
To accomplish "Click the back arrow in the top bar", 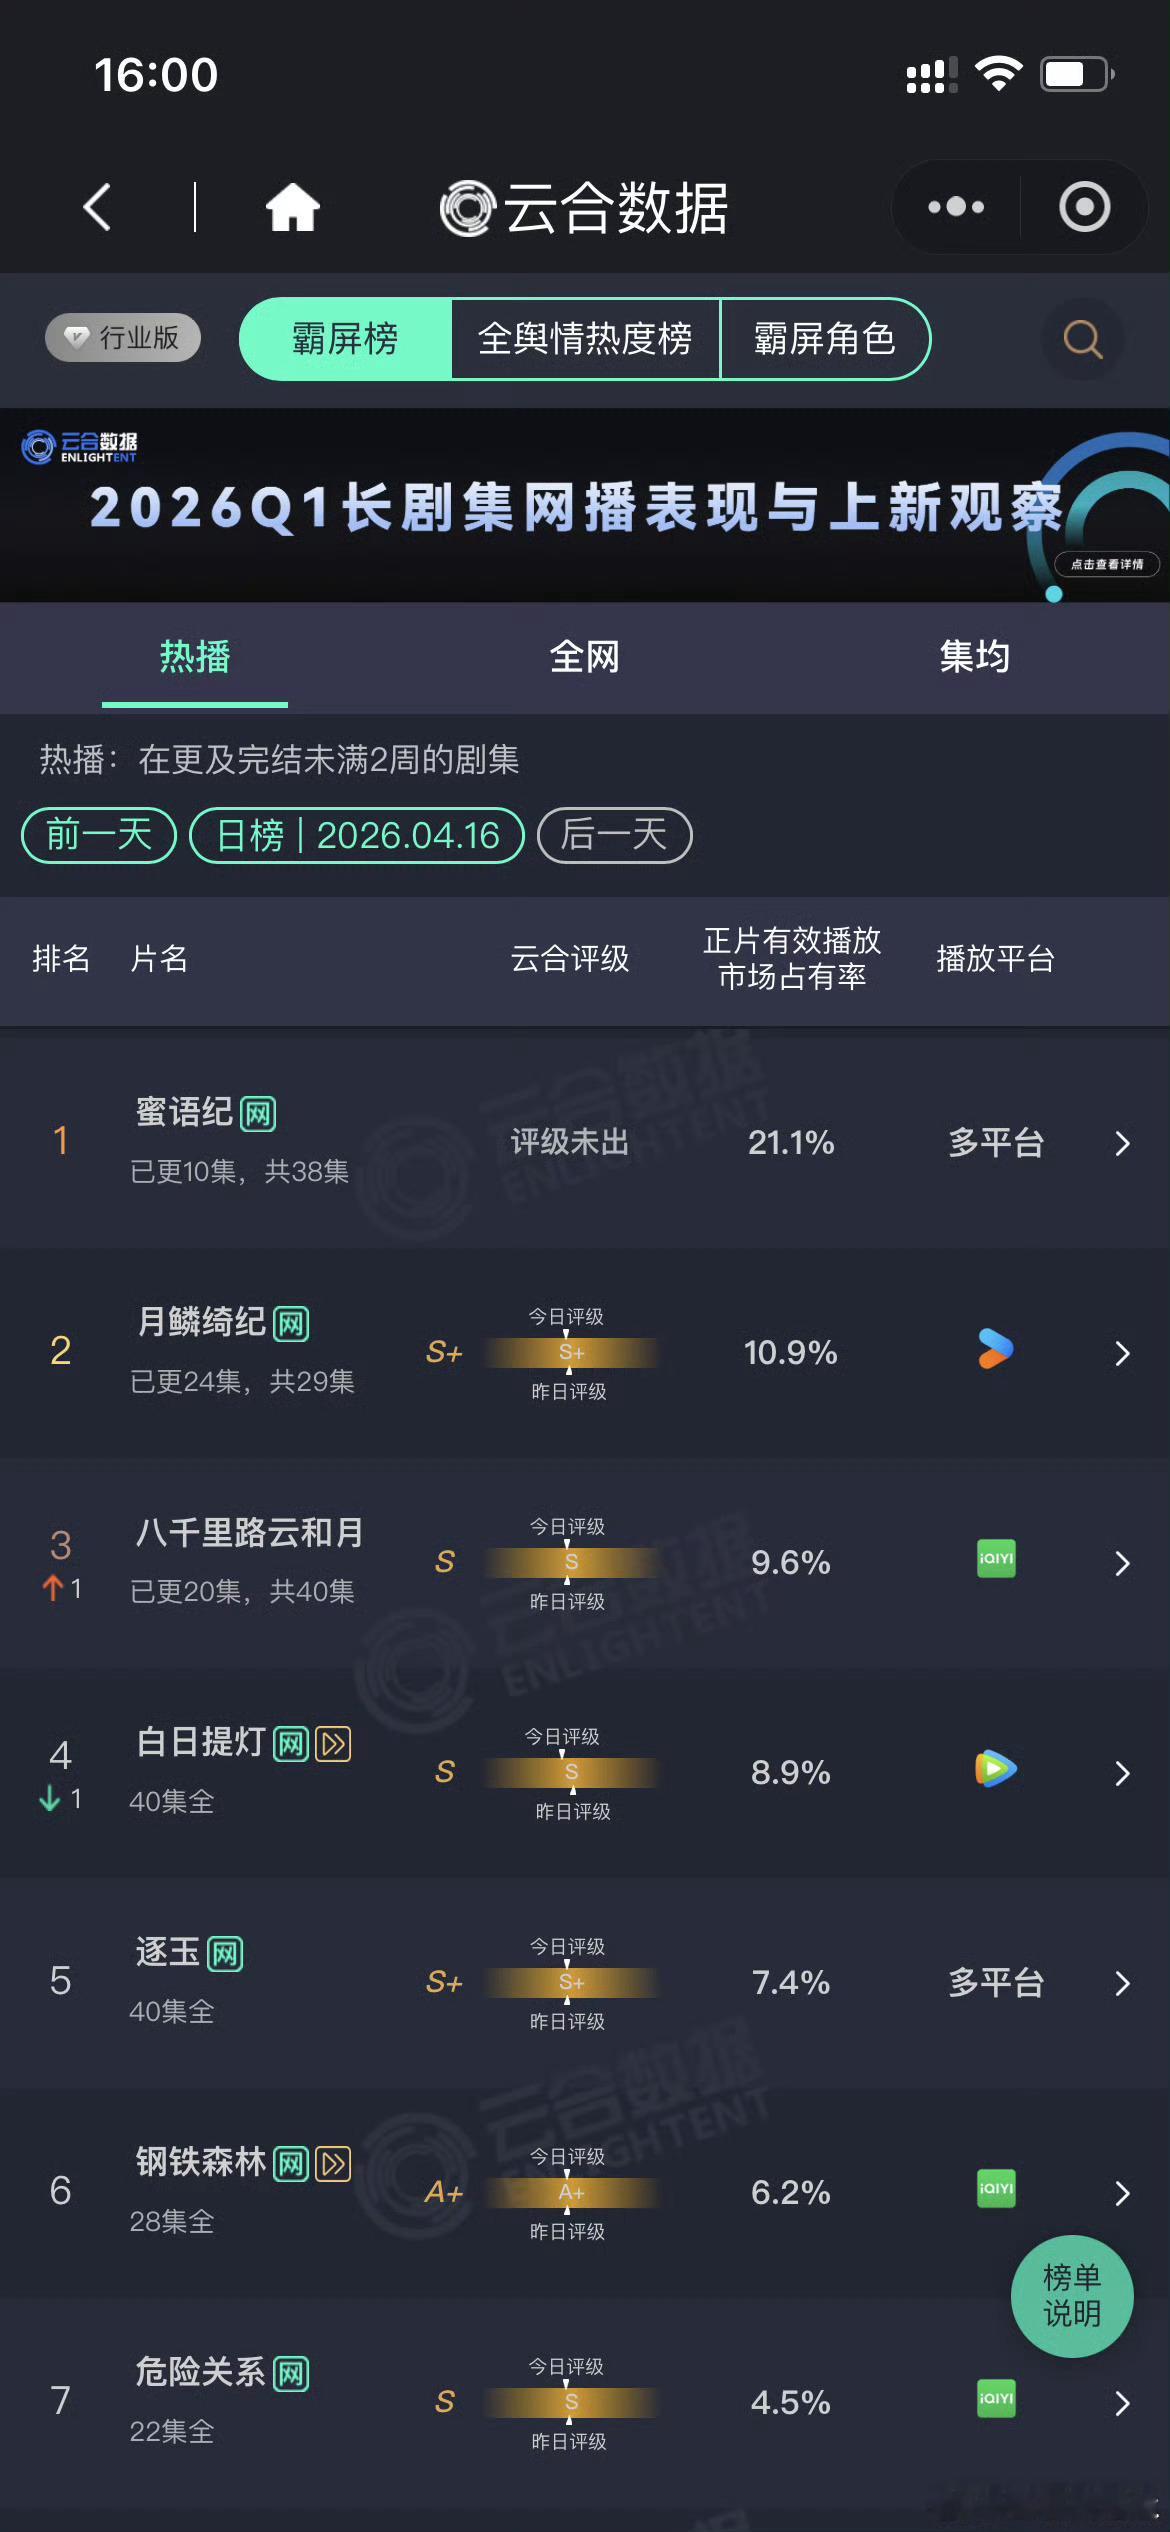I will point(96,207).
